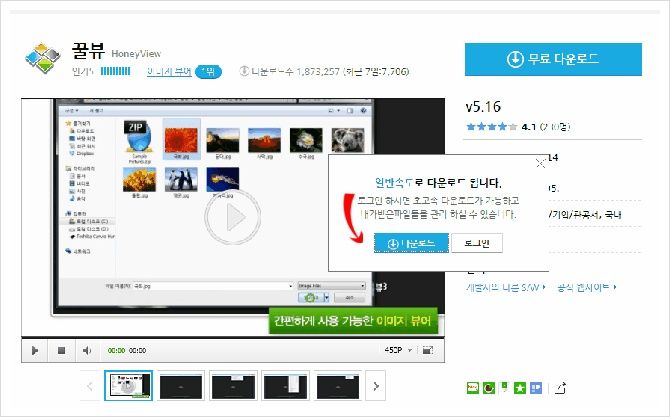This screenshot has width=670, height=417.
Task: Click the blue memo share icon
Action: click(536, 388)
